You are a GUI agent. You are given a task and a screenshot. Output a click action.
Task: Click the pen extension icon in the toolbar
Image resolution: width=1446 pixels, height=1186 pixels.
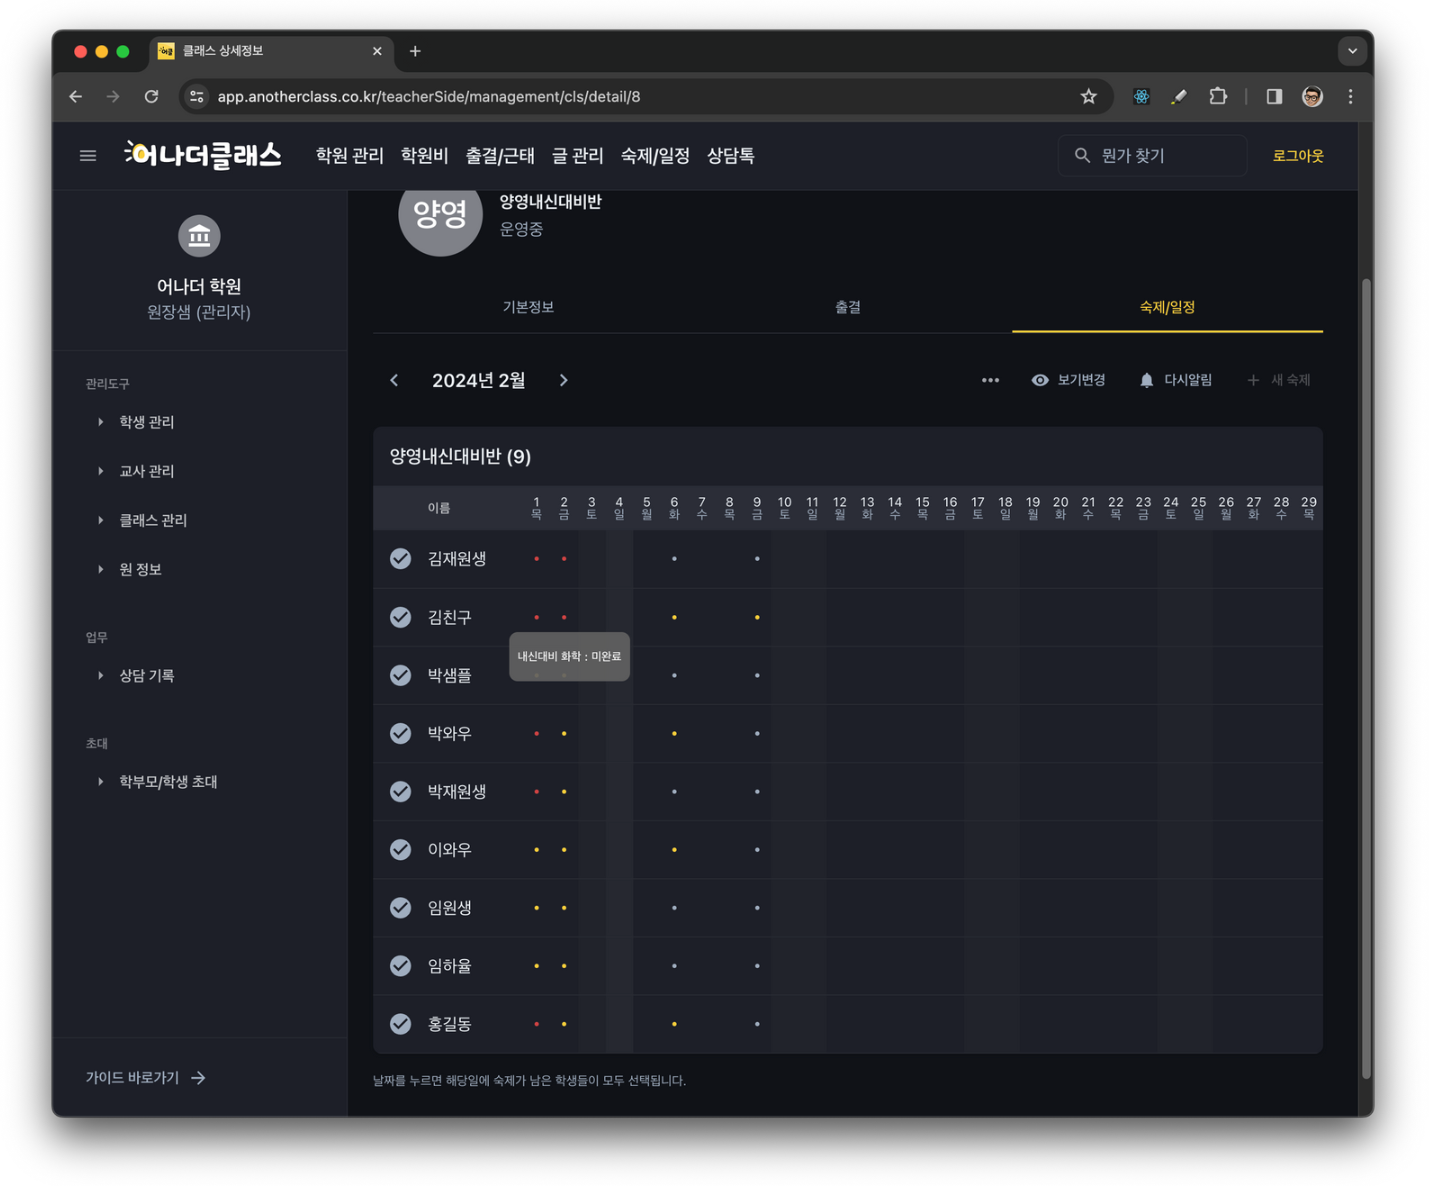[x=1179, y=97]
